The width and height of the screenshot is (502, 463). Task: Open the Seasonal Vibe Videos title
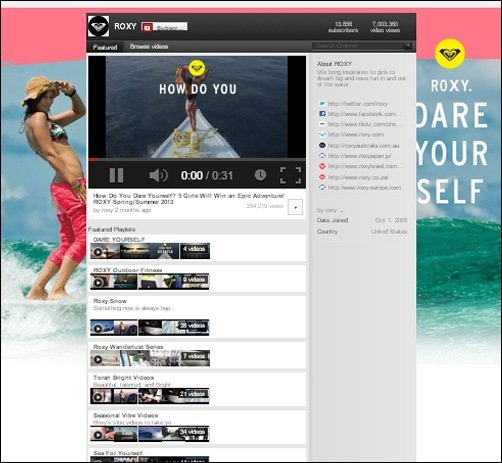126,415
